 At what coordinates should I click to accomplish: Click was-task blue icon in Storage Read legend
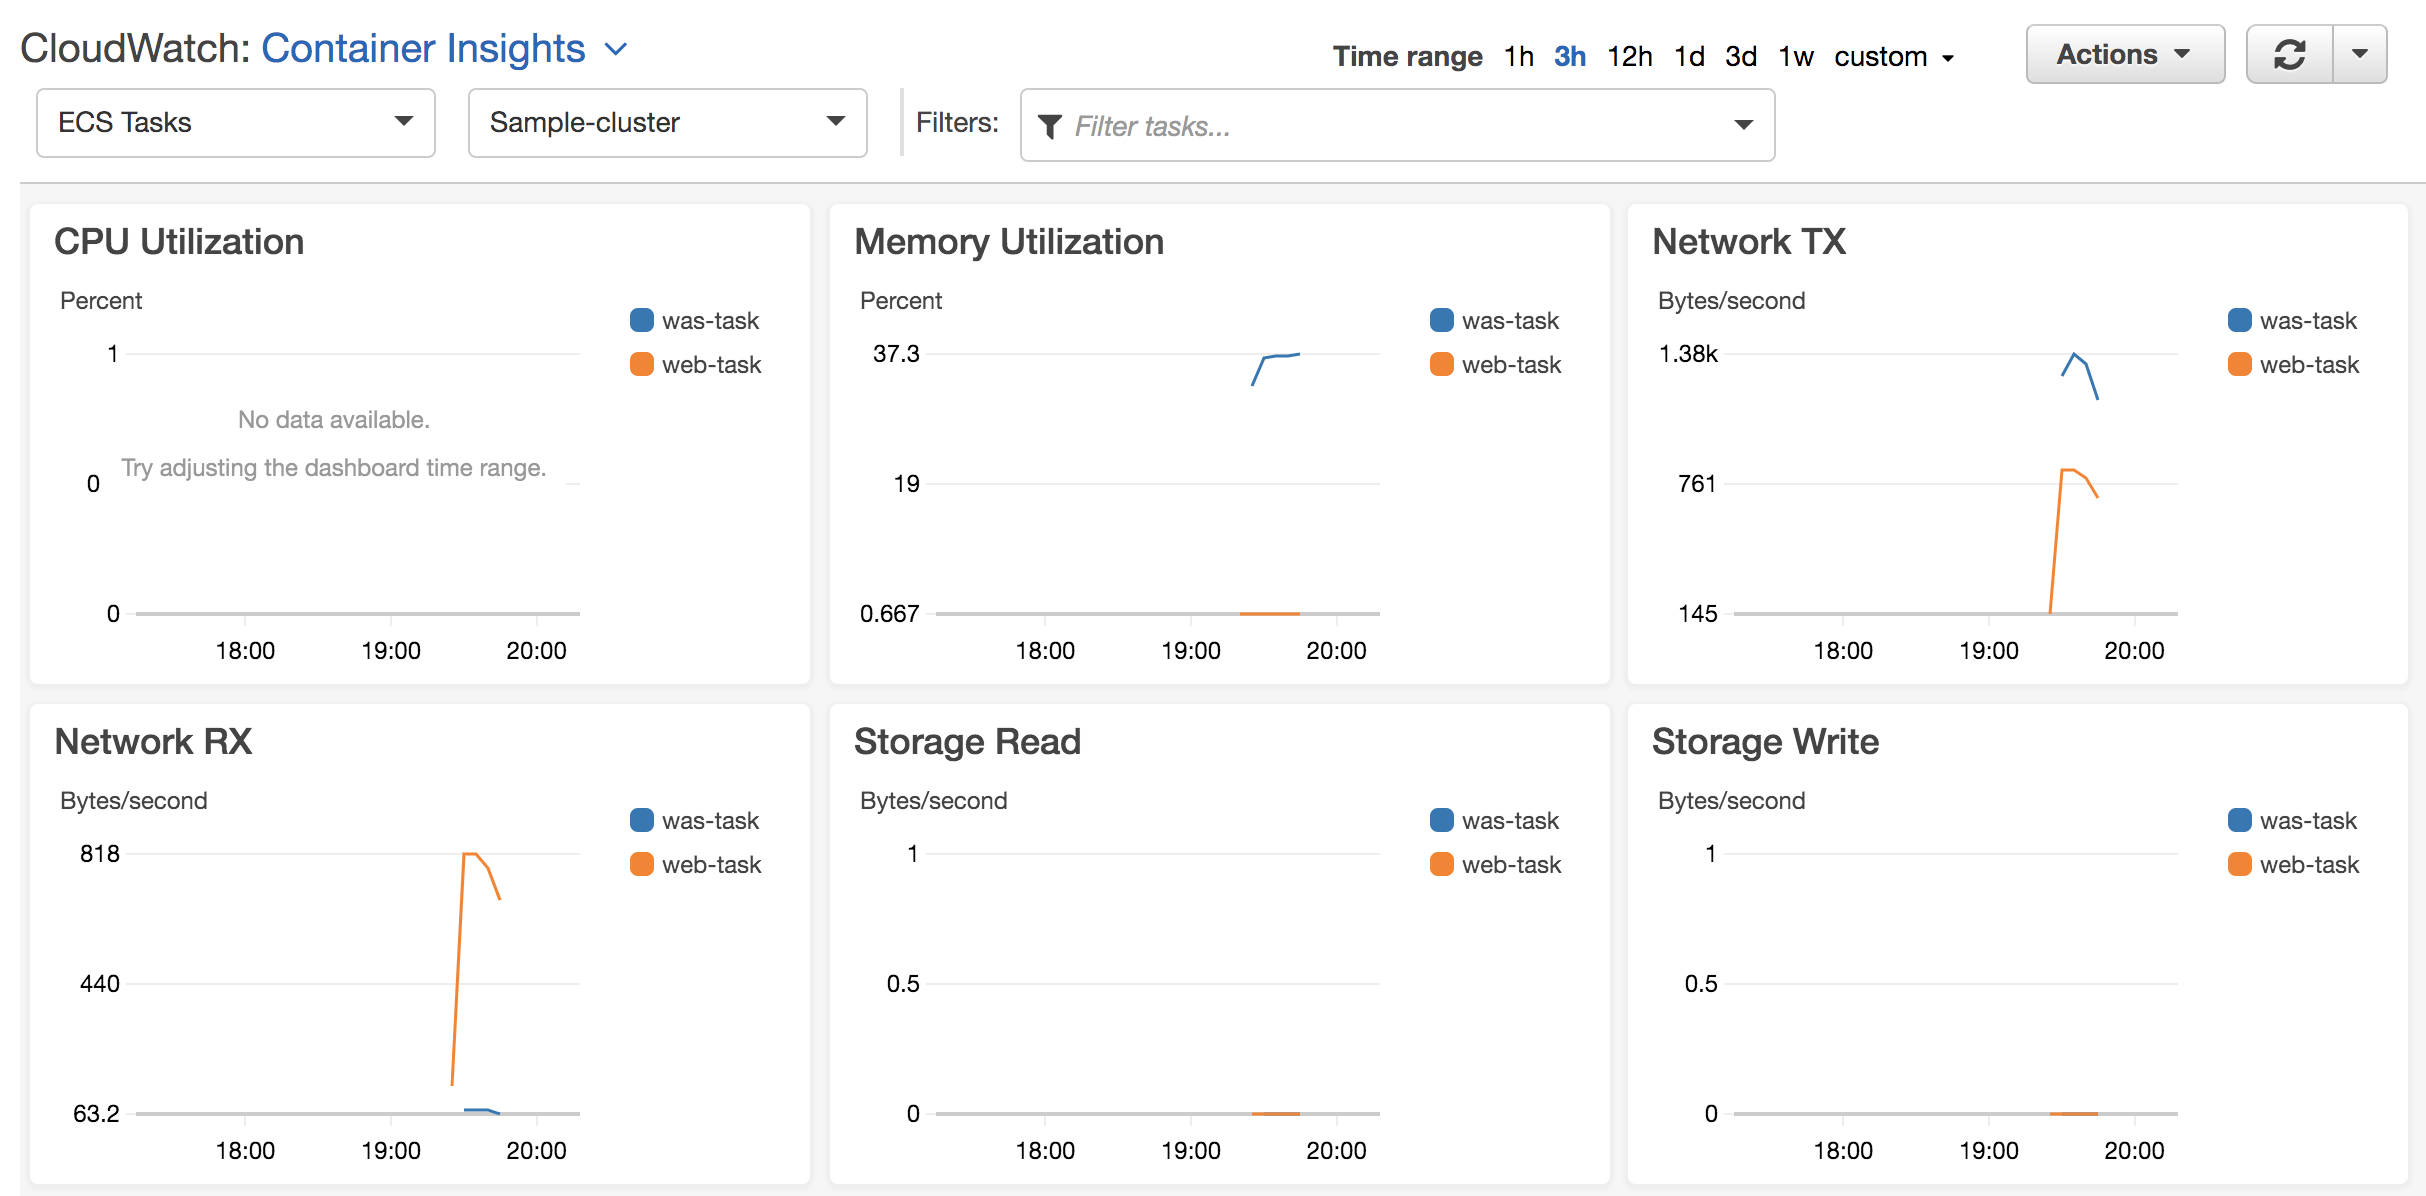pos(1442,820)
